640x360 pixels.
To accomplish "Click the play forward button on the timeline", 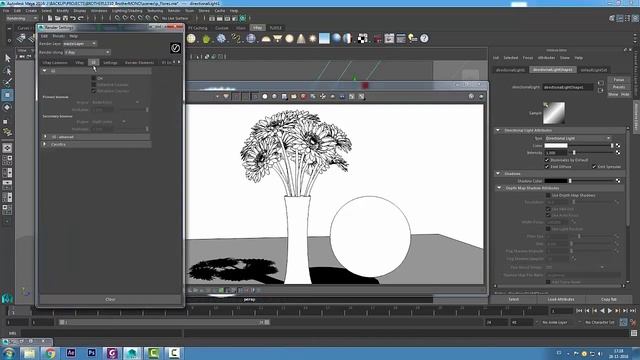I will click(610, 311).
